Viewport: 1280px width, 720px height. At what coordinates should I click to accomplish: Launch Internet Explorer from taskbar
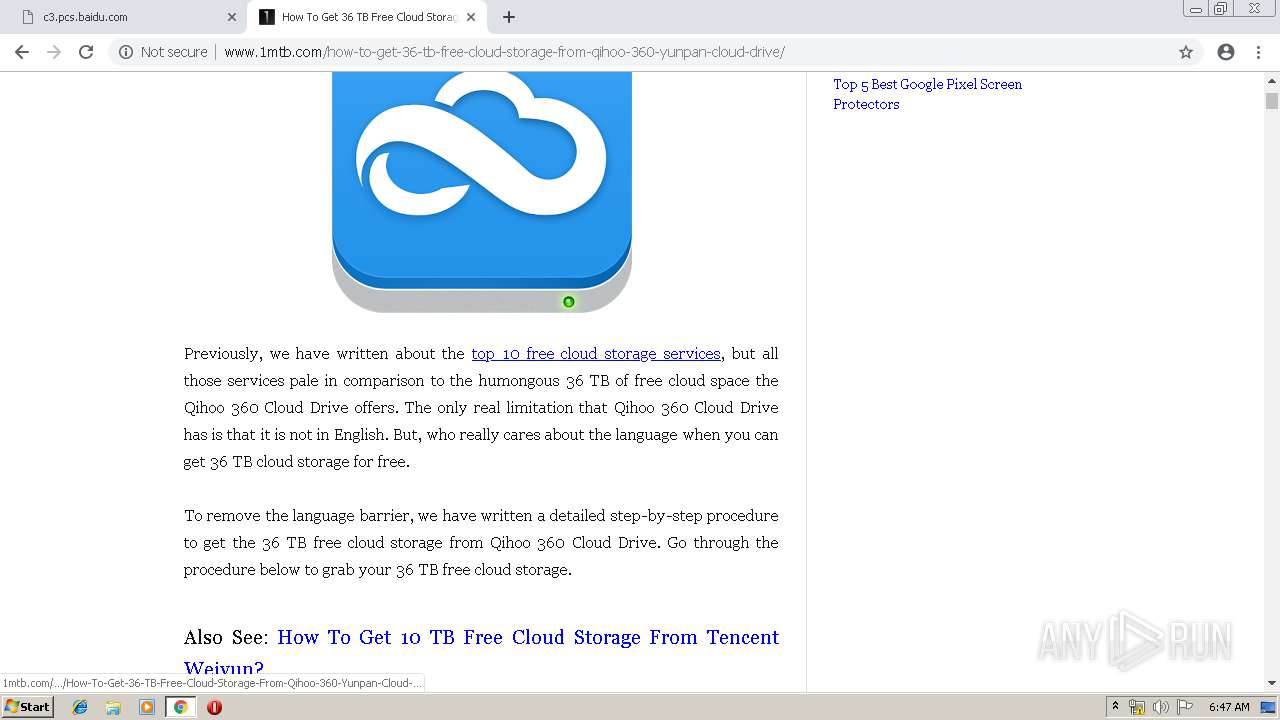(x=80, y=707)
